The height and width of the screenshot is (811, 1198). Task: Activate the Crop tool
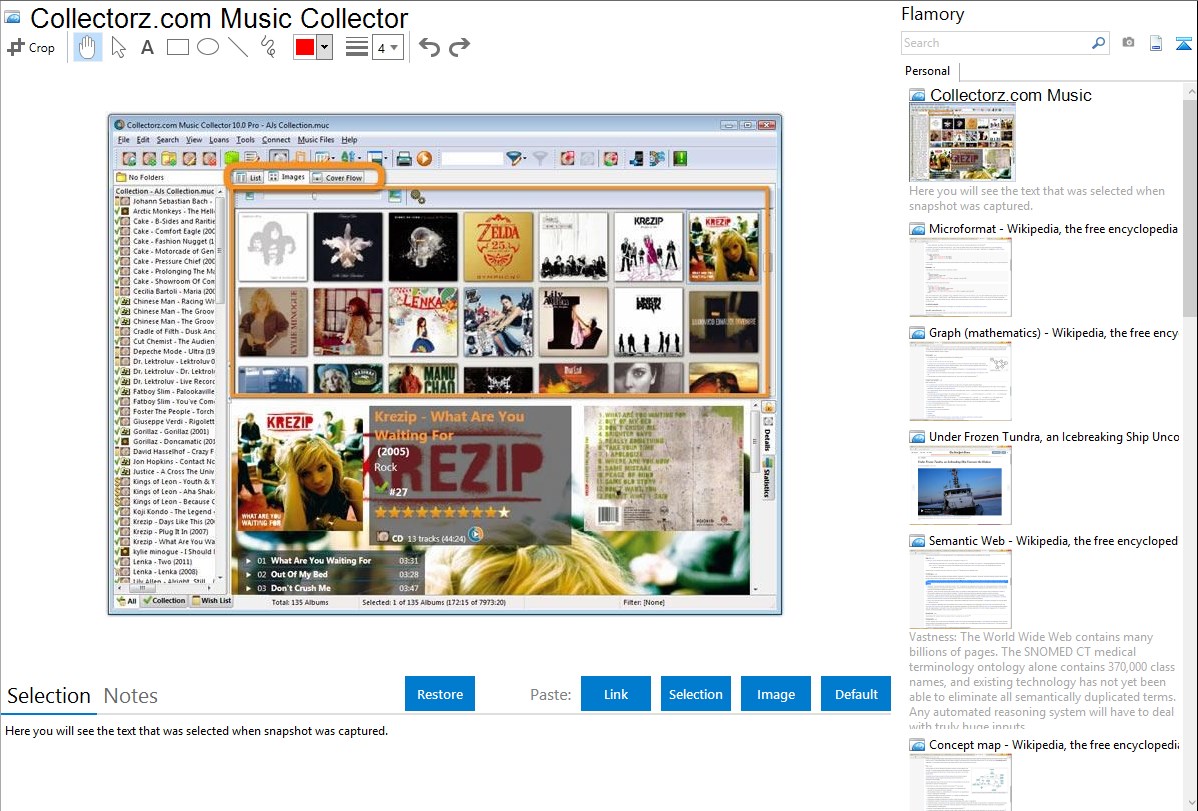click(x=31, y=47)
